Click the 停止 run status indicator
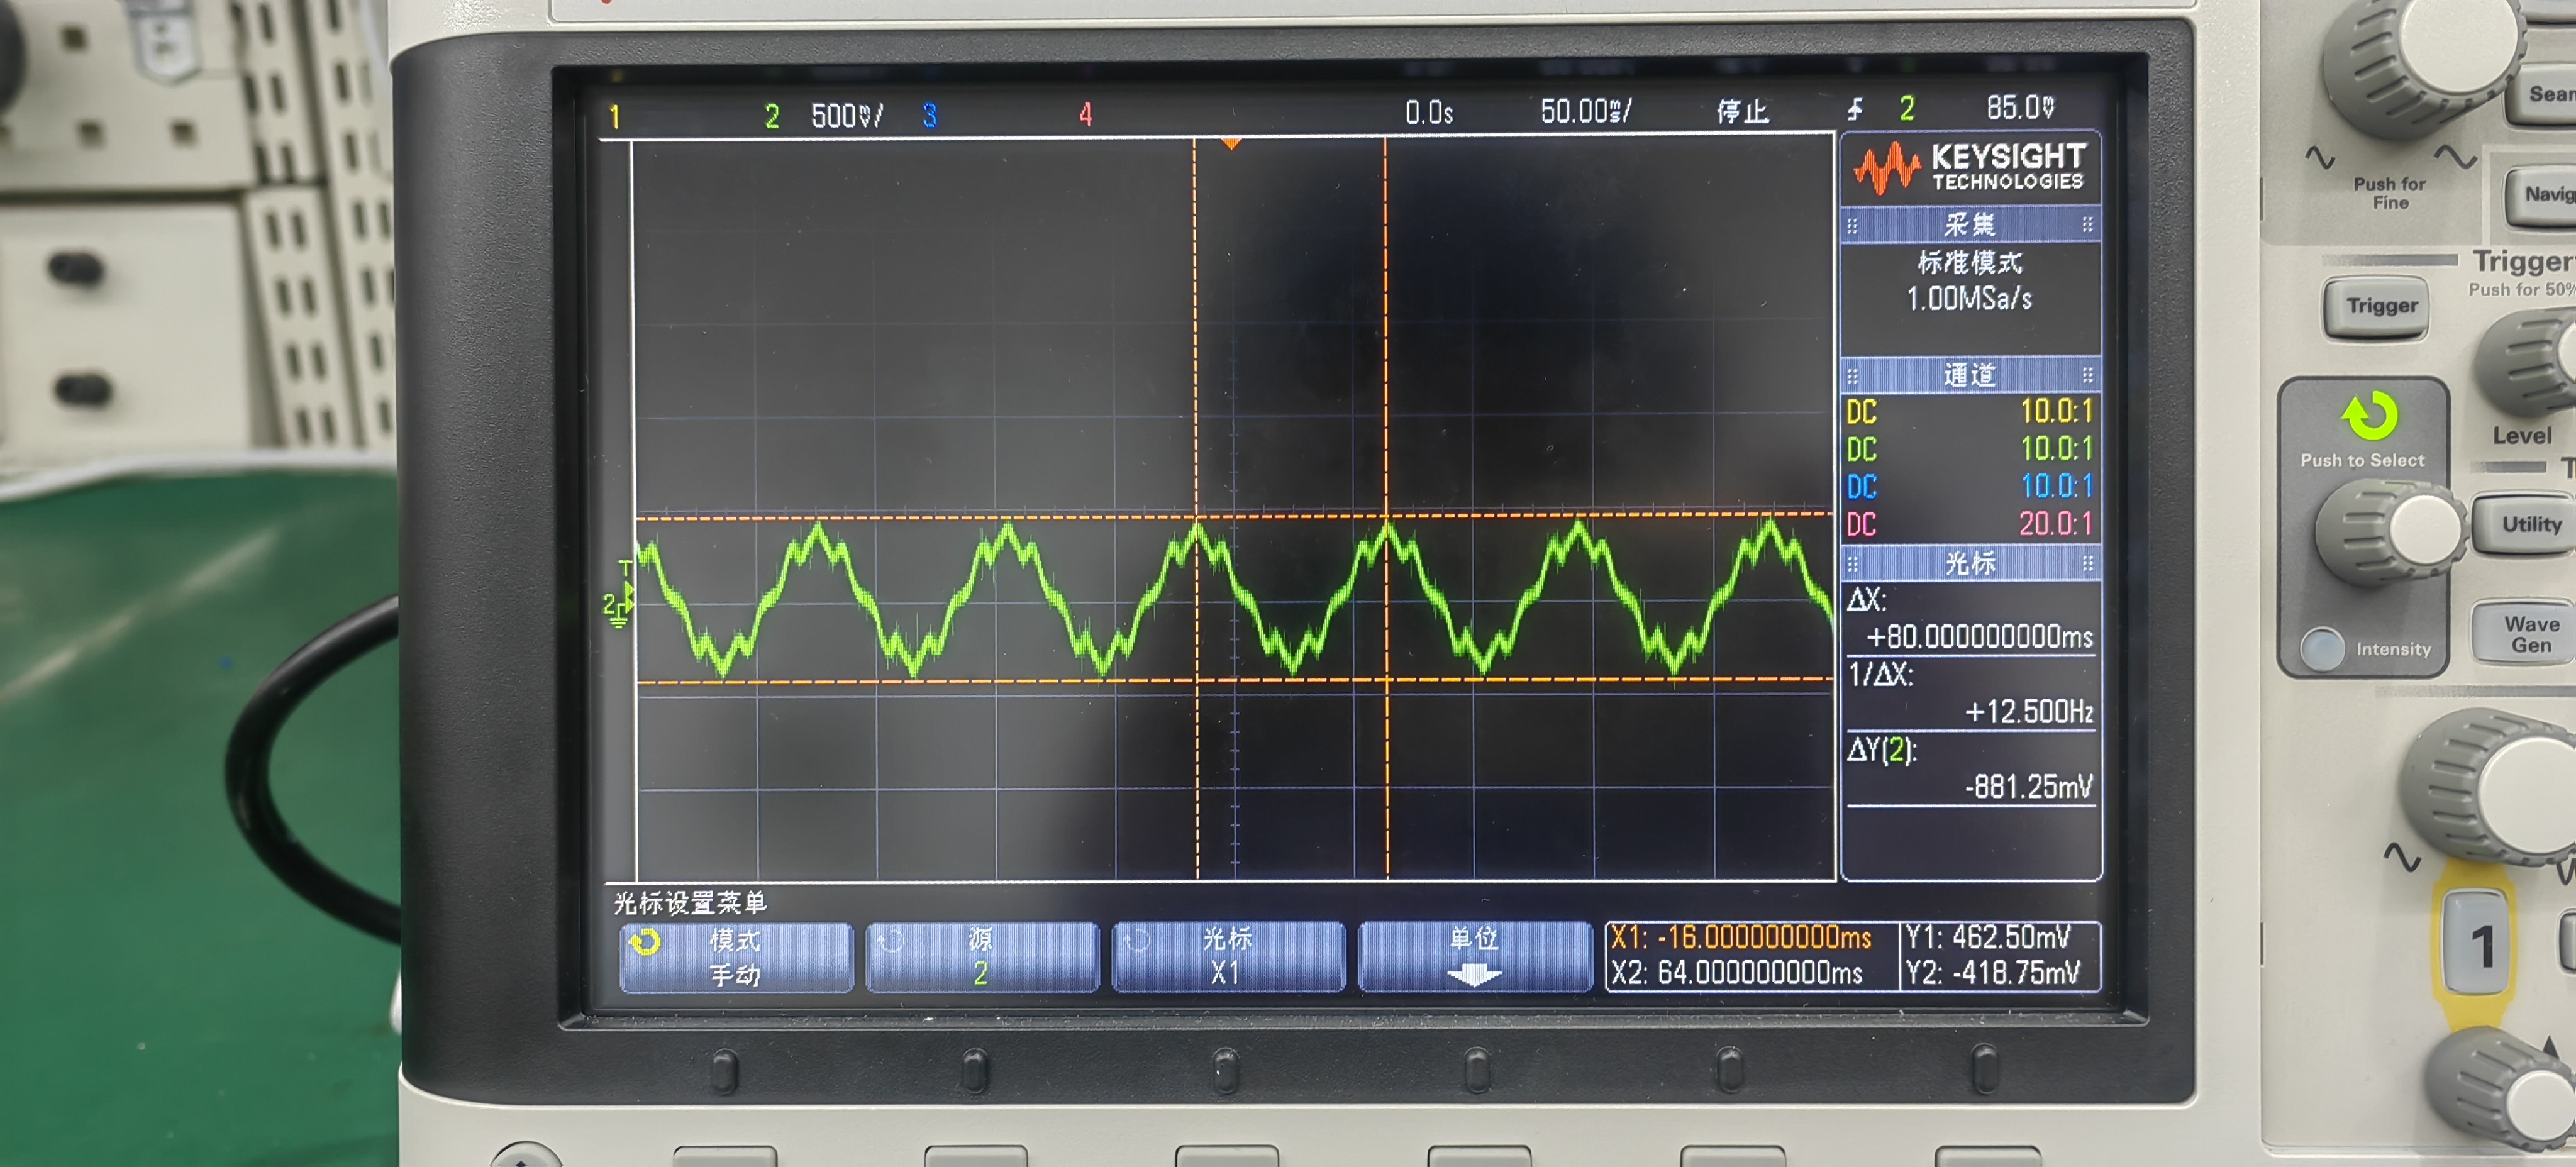This screenshot has height=1167, width=2576. 1743,111
